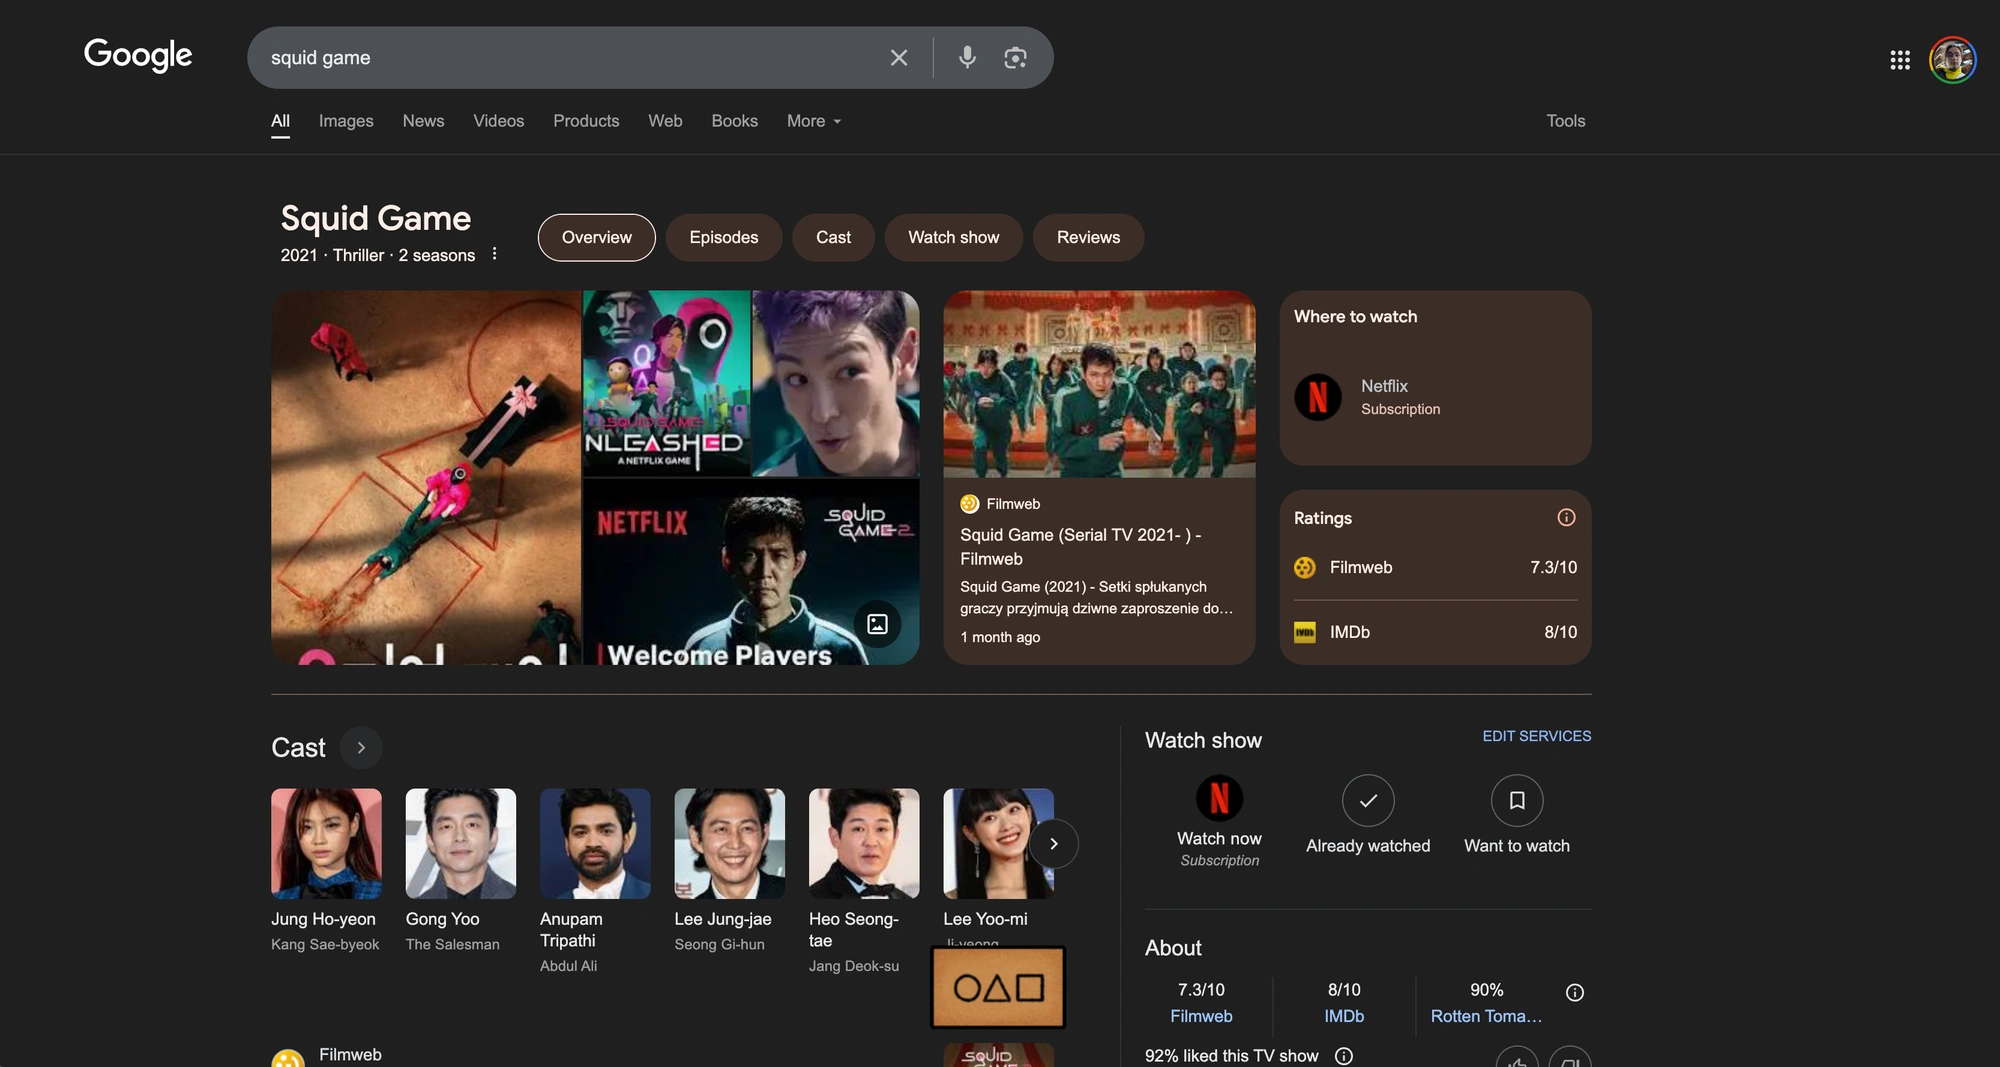2000x1067 pixels.
Task: Open the large guard poster image
Action: [x=426, y=478]
